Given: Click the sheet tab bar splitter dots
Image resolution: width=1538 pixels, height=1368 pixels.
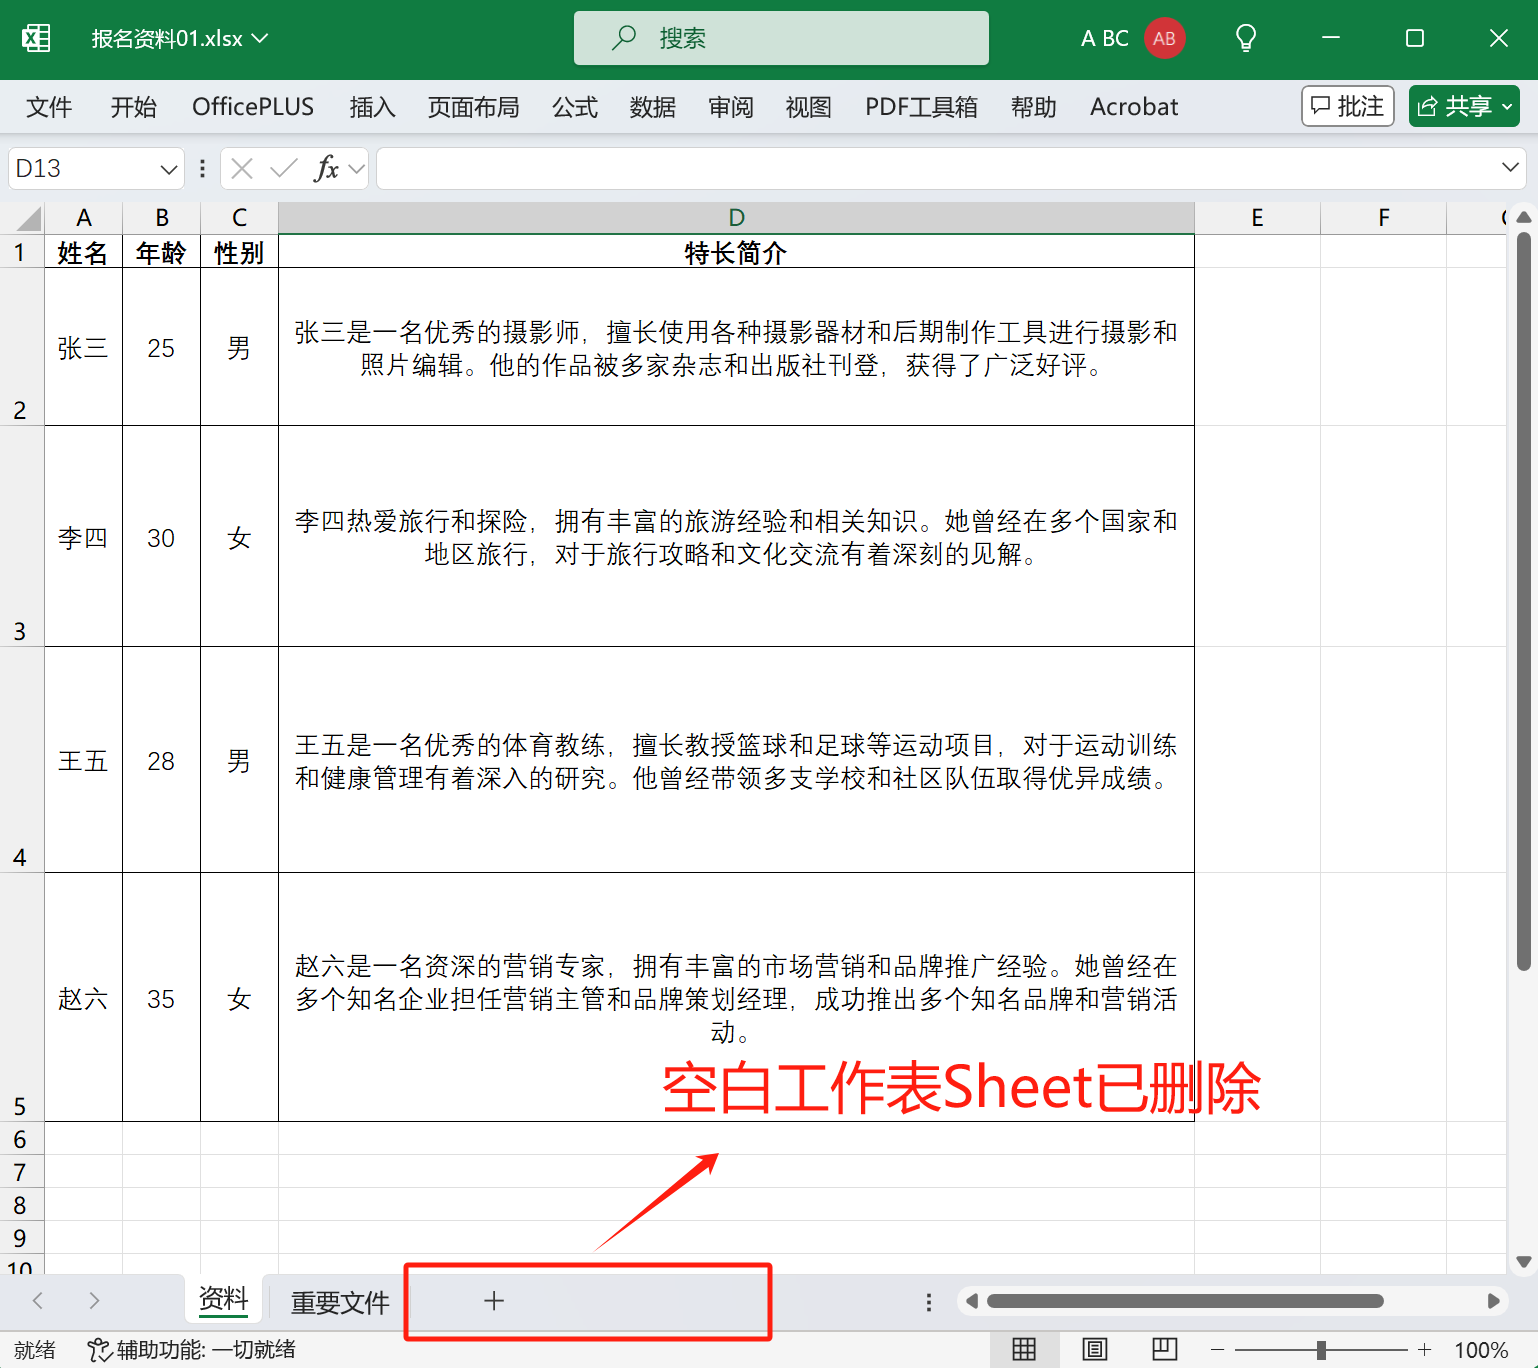Looking at the screenshot, I should click(x=929, y=1301).
